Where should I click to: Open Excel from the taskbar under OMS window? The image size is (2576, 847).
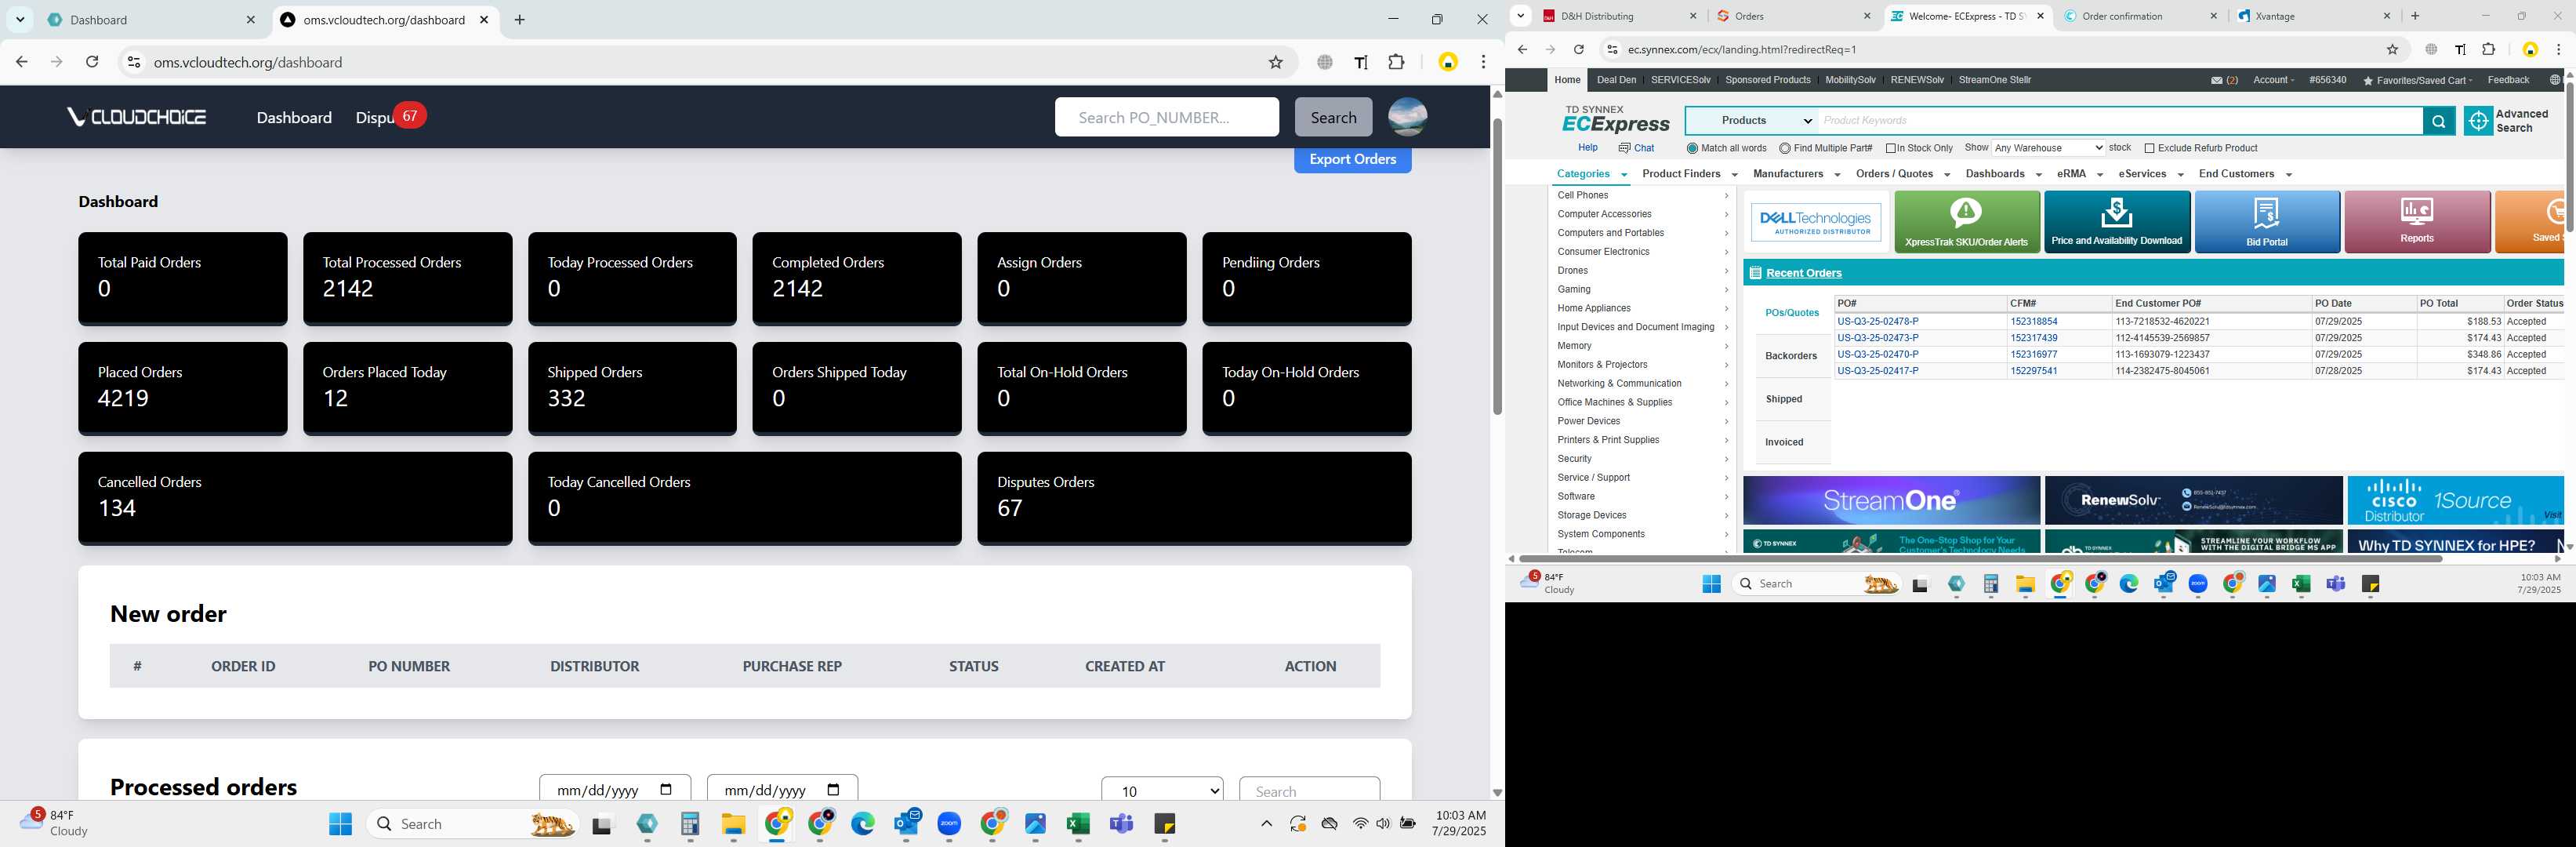[1077, 824]
